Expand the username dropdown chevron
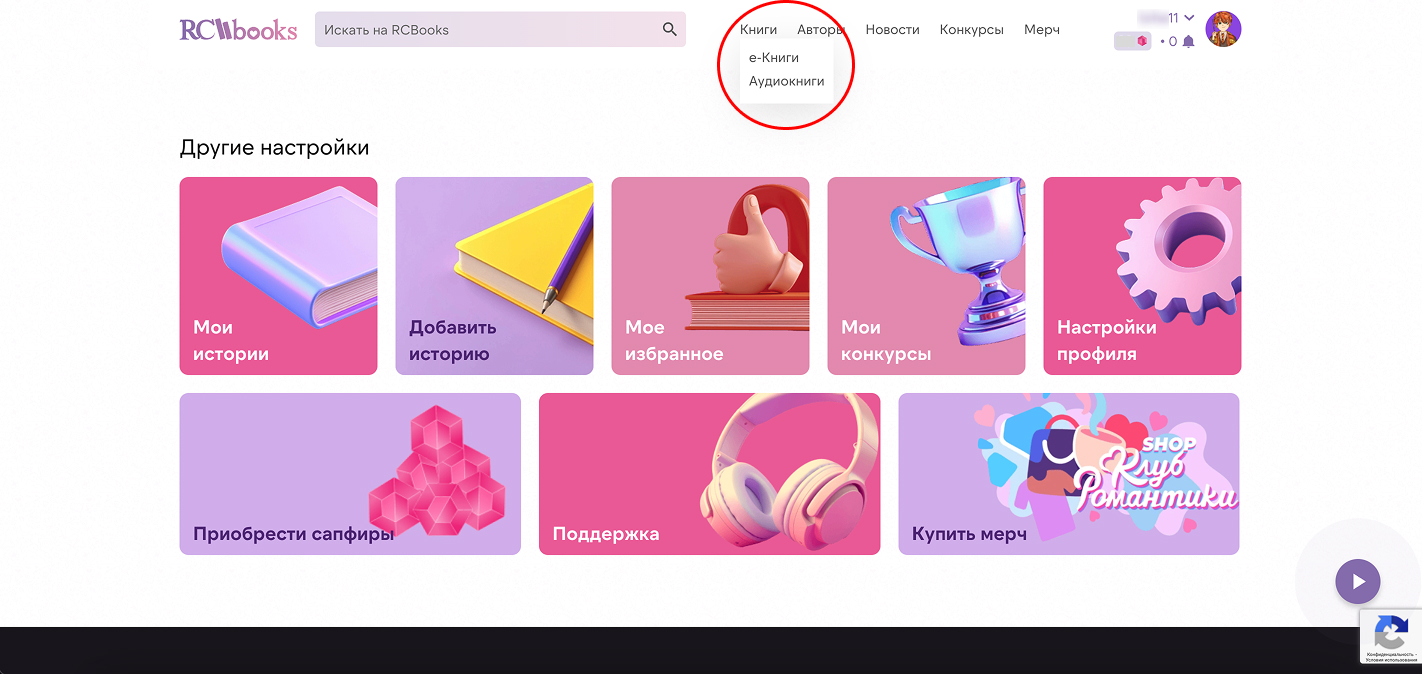Viewport: 1422px width, 674px height. (1189, 18)
